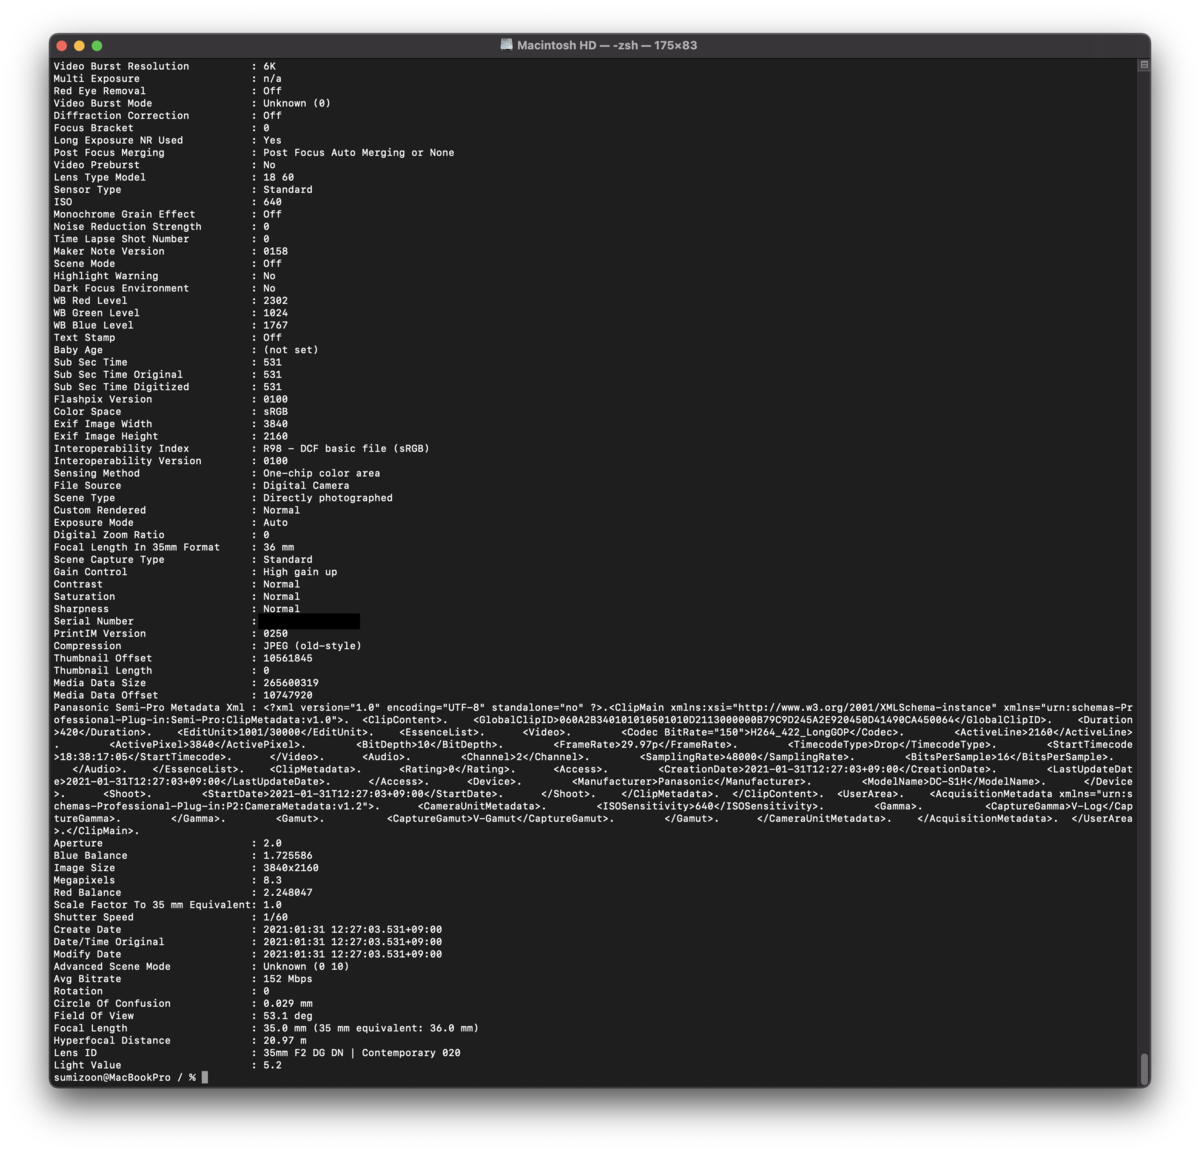
Task: Click the redacted Serial Number value
Action: (x=309, y=622)
